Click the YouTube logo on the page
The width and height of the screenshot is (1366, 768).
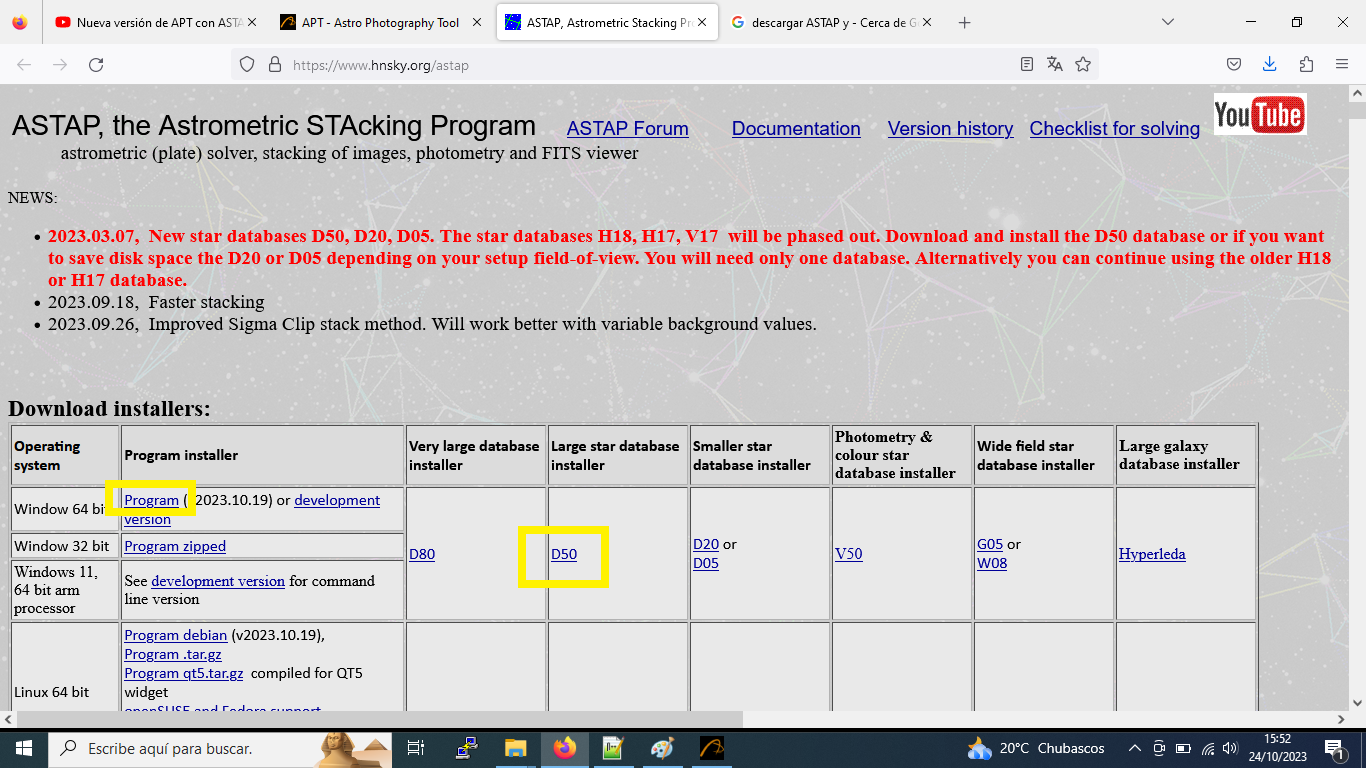[x=1260, y=115]
